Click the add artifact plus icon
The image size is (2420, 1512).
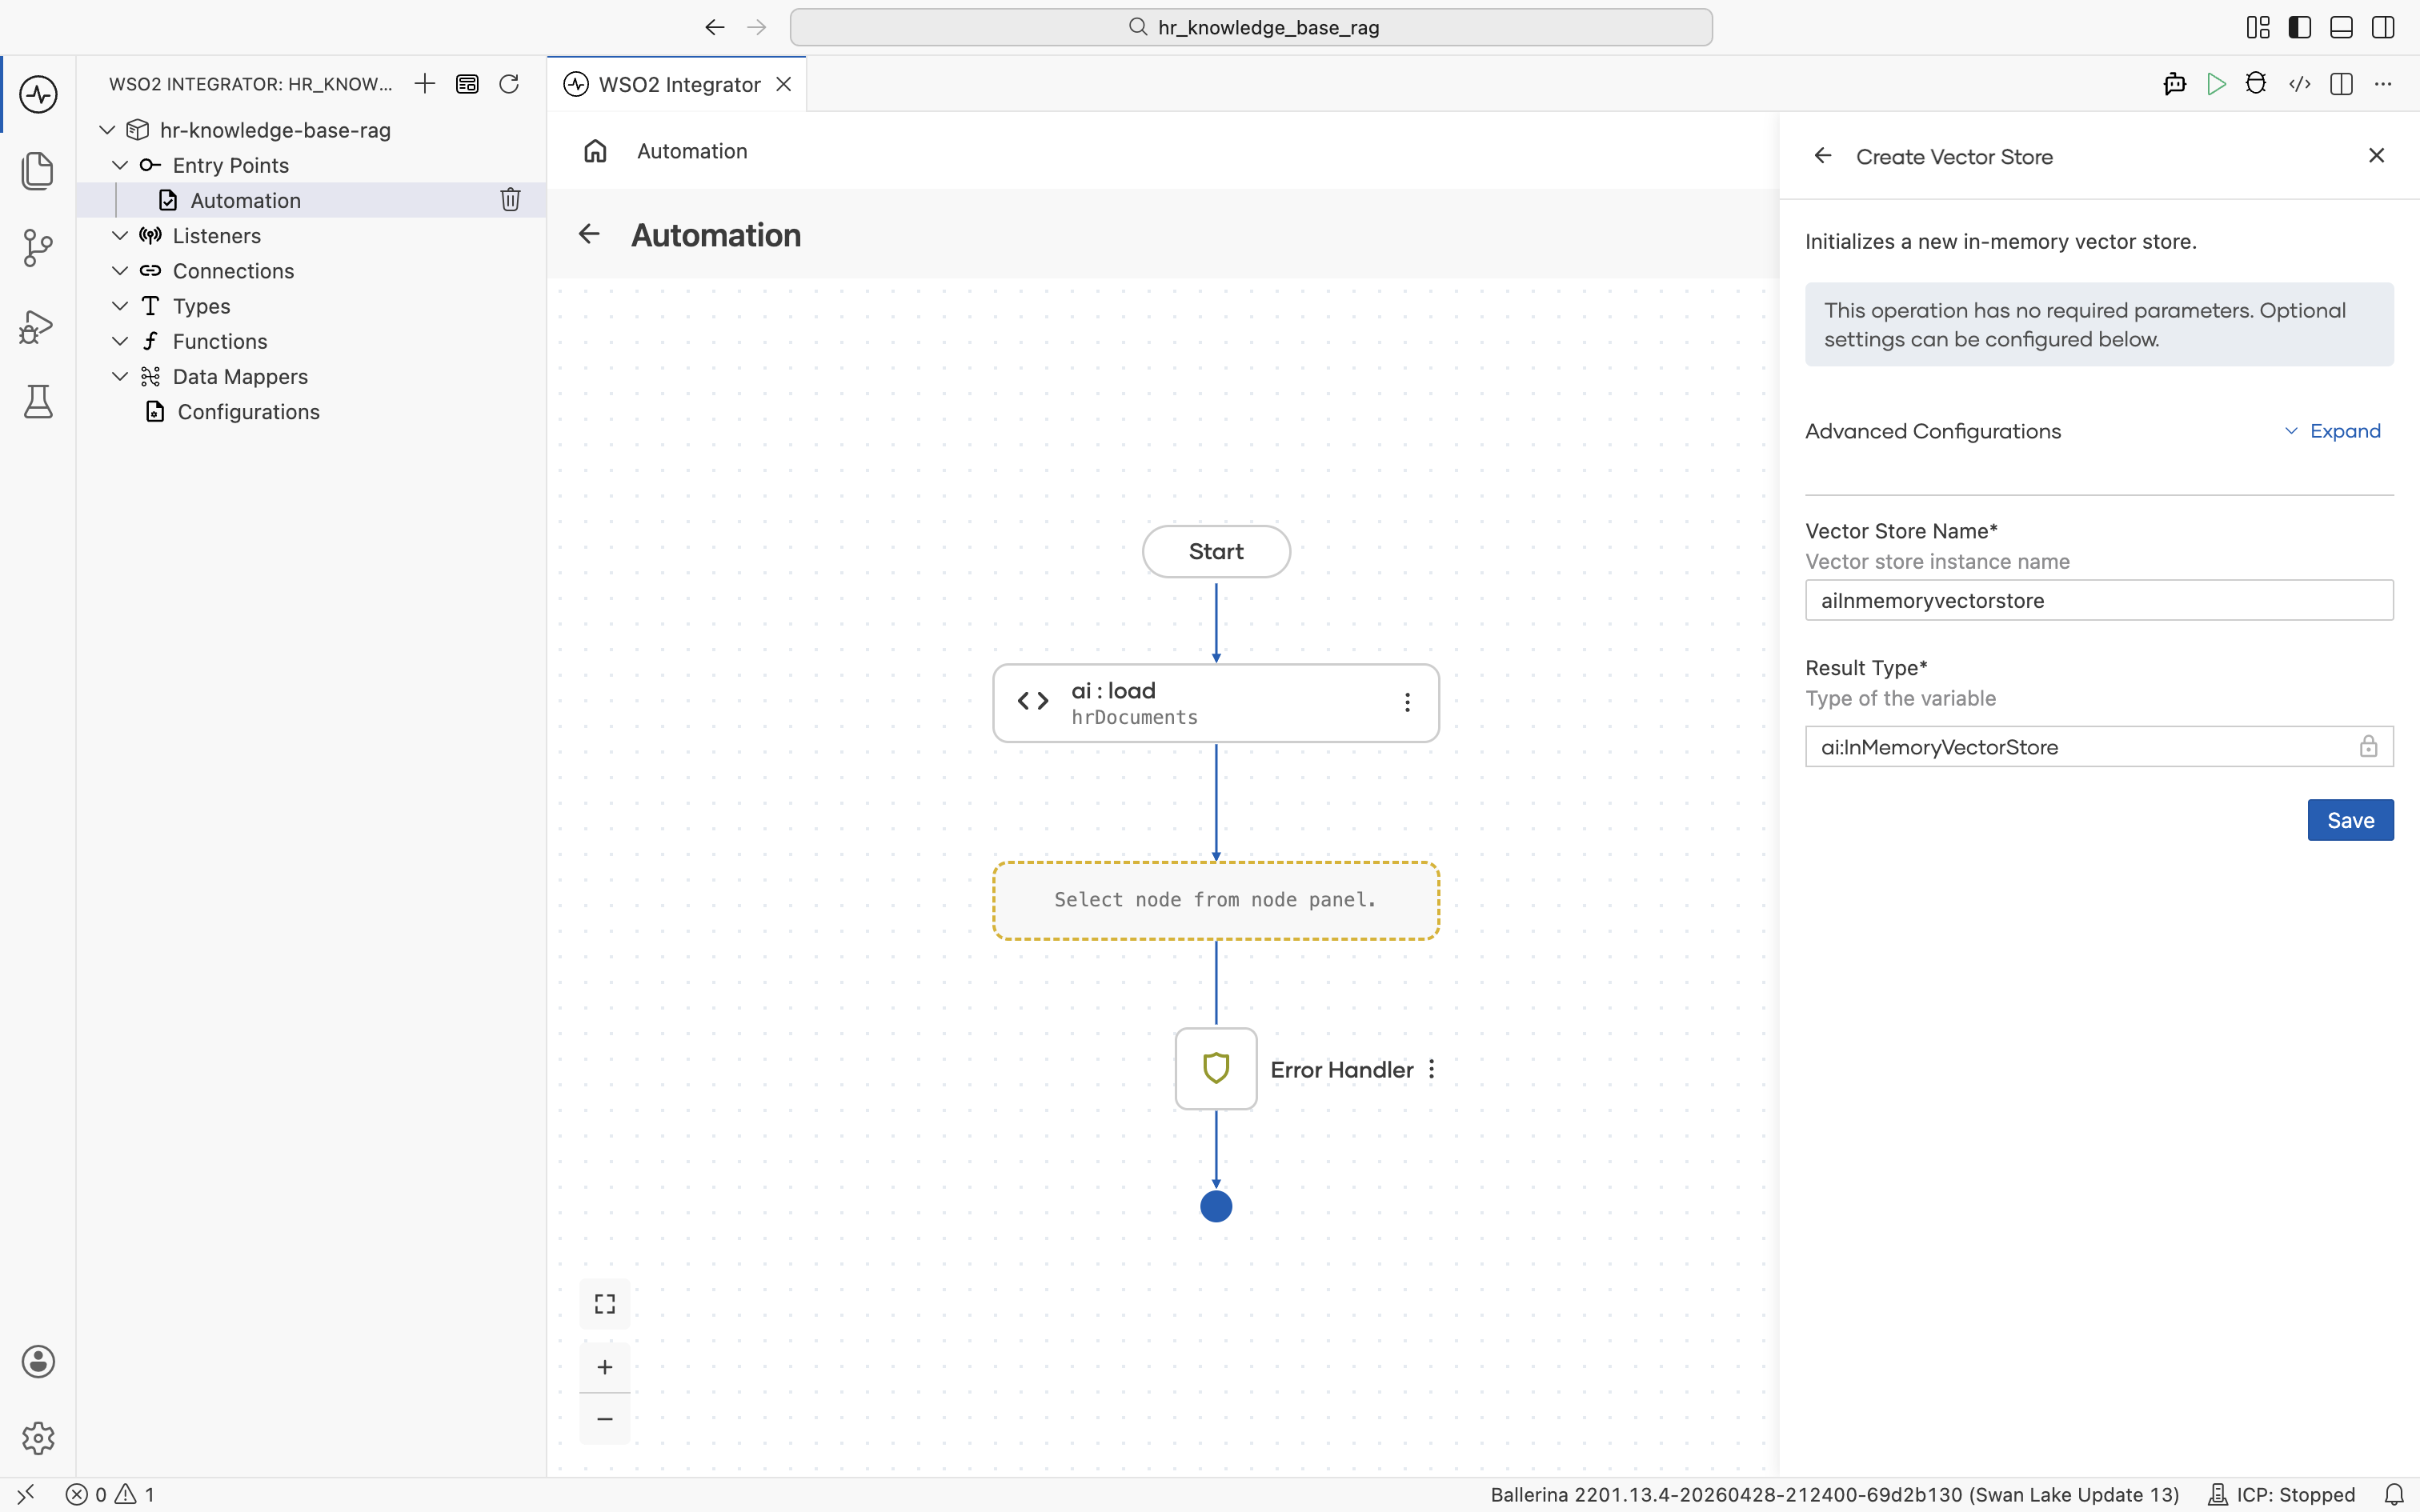(425, 84)
